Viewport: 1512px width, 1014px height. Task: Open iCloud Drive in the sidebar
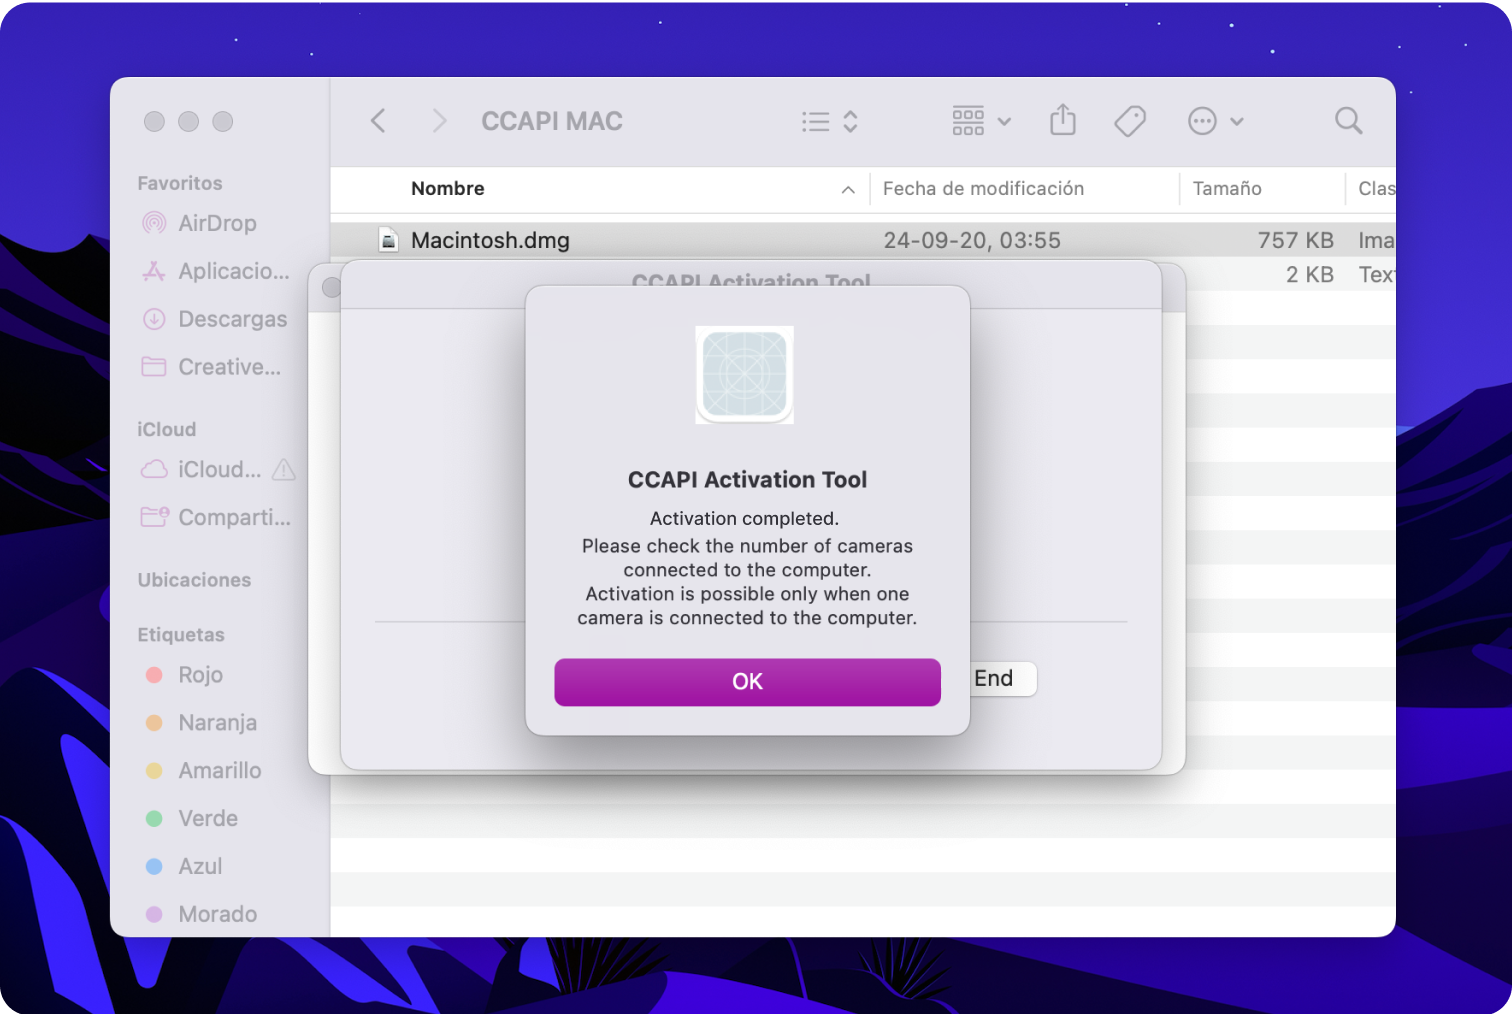pos(201,469)
